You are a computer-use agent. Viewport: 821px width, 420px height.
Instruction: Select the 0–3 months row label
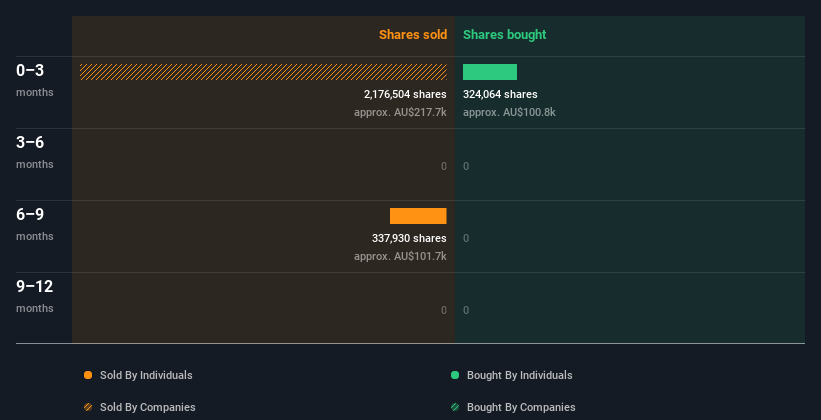[x=35, y=80]
